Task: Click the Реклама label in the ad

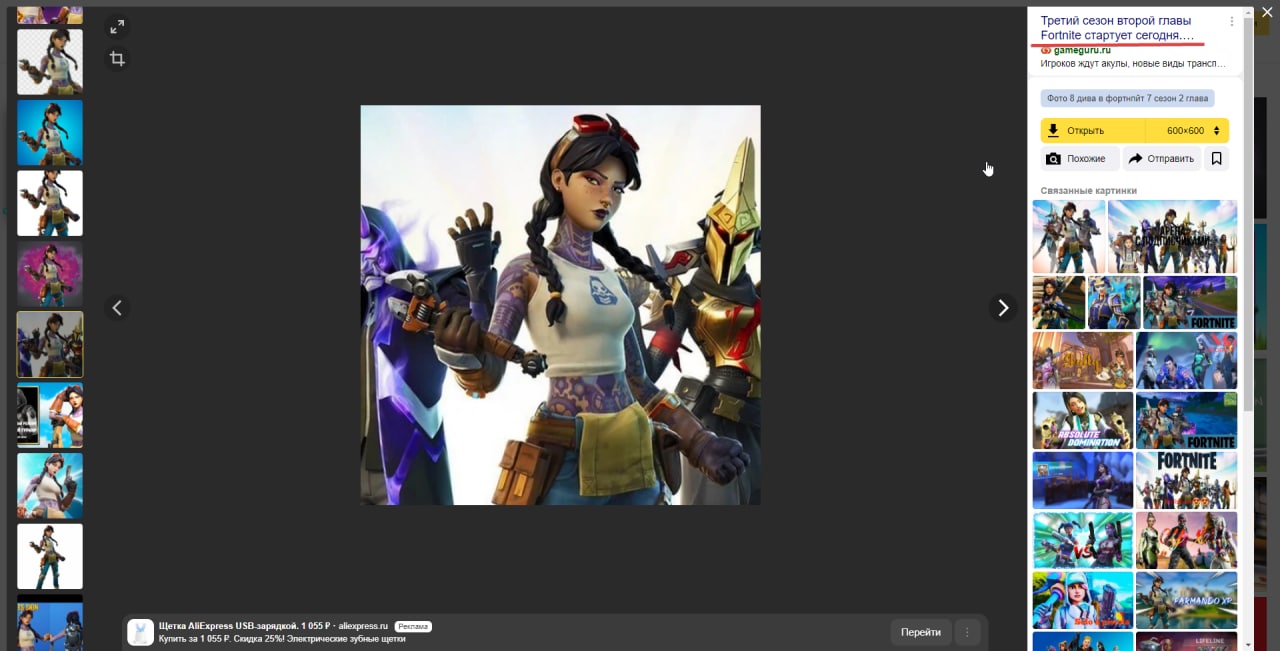Action: 413,626
